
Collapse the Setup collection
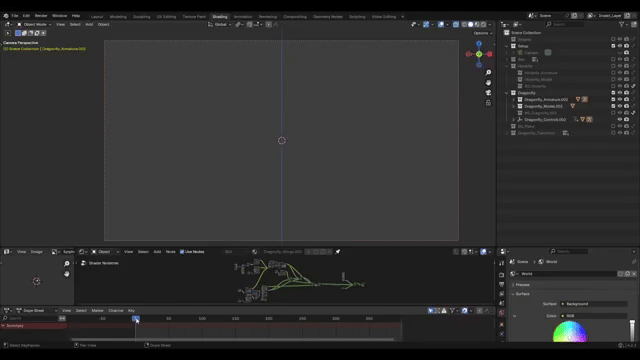(507, 46)
